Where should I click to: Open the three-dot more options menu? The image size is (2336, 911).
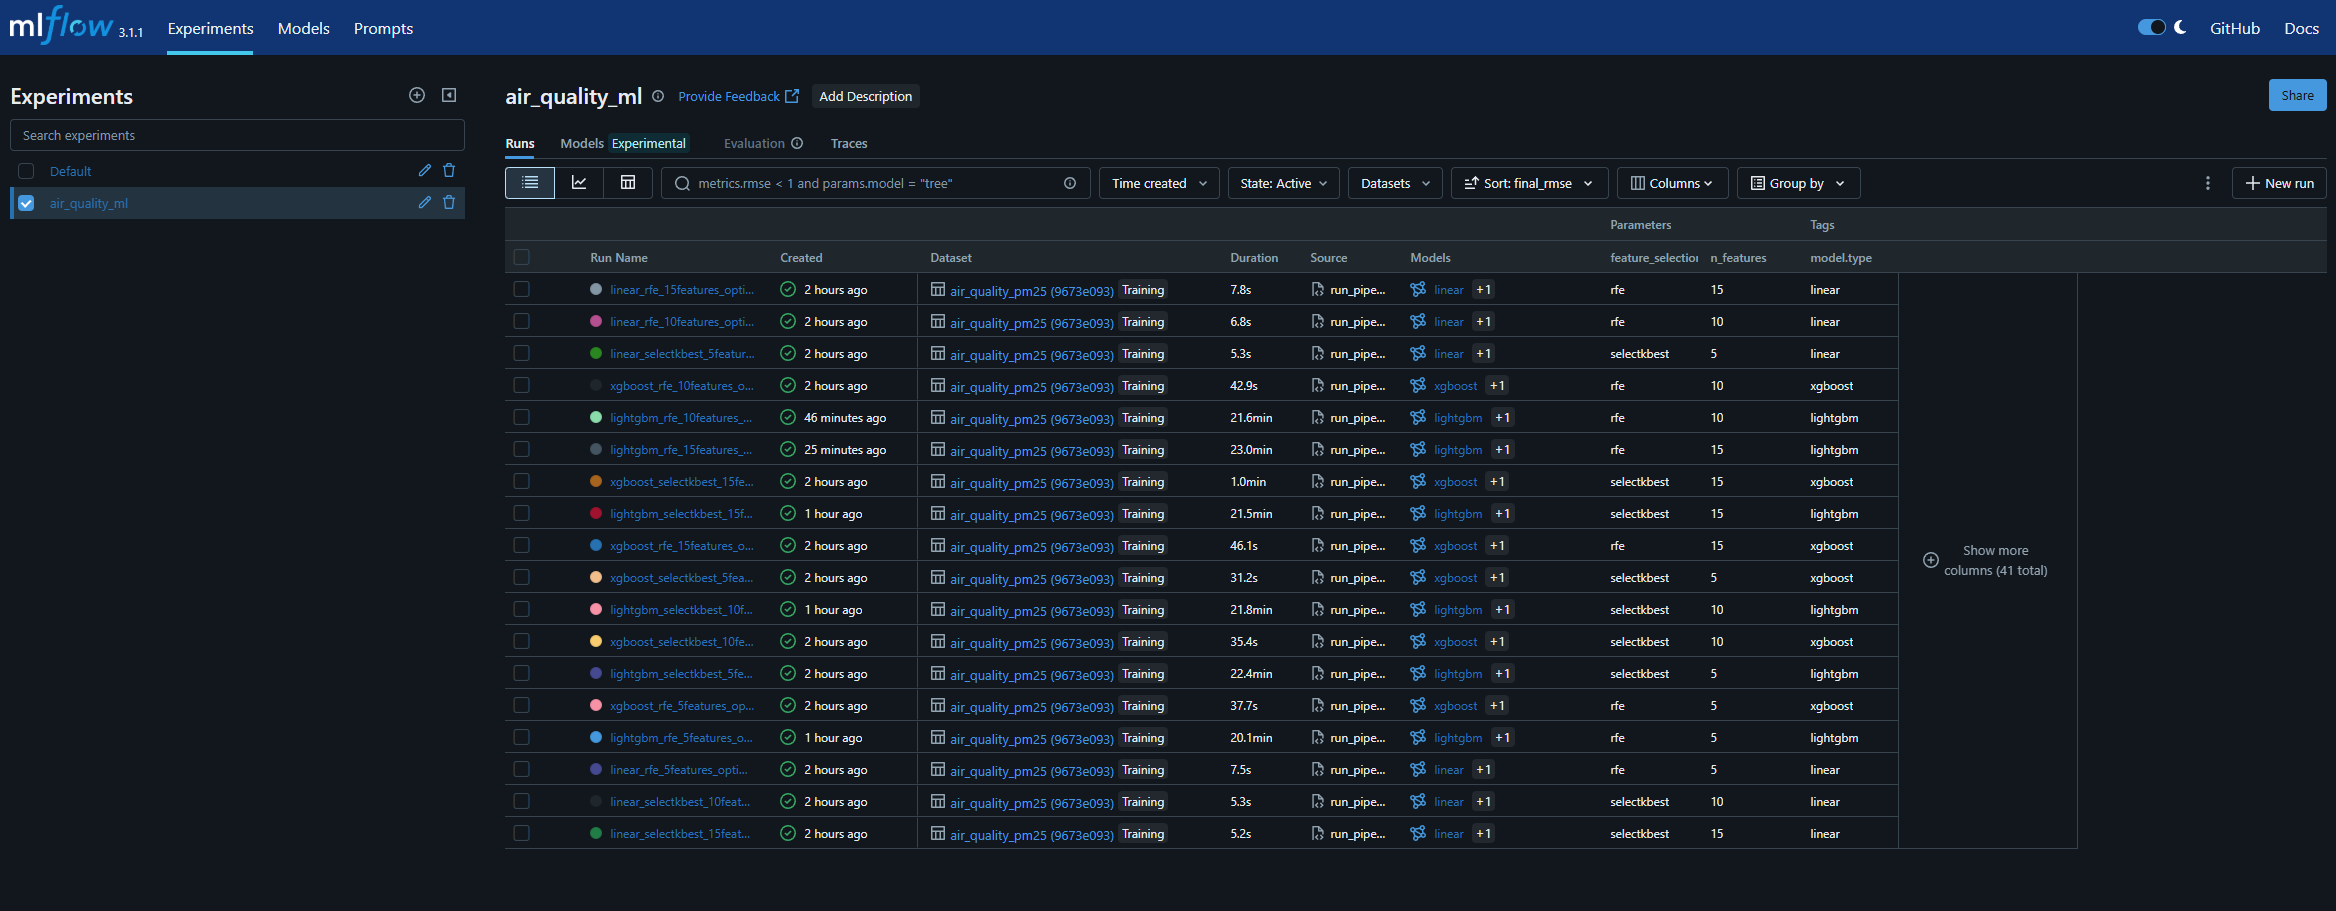coord(2208,183)
